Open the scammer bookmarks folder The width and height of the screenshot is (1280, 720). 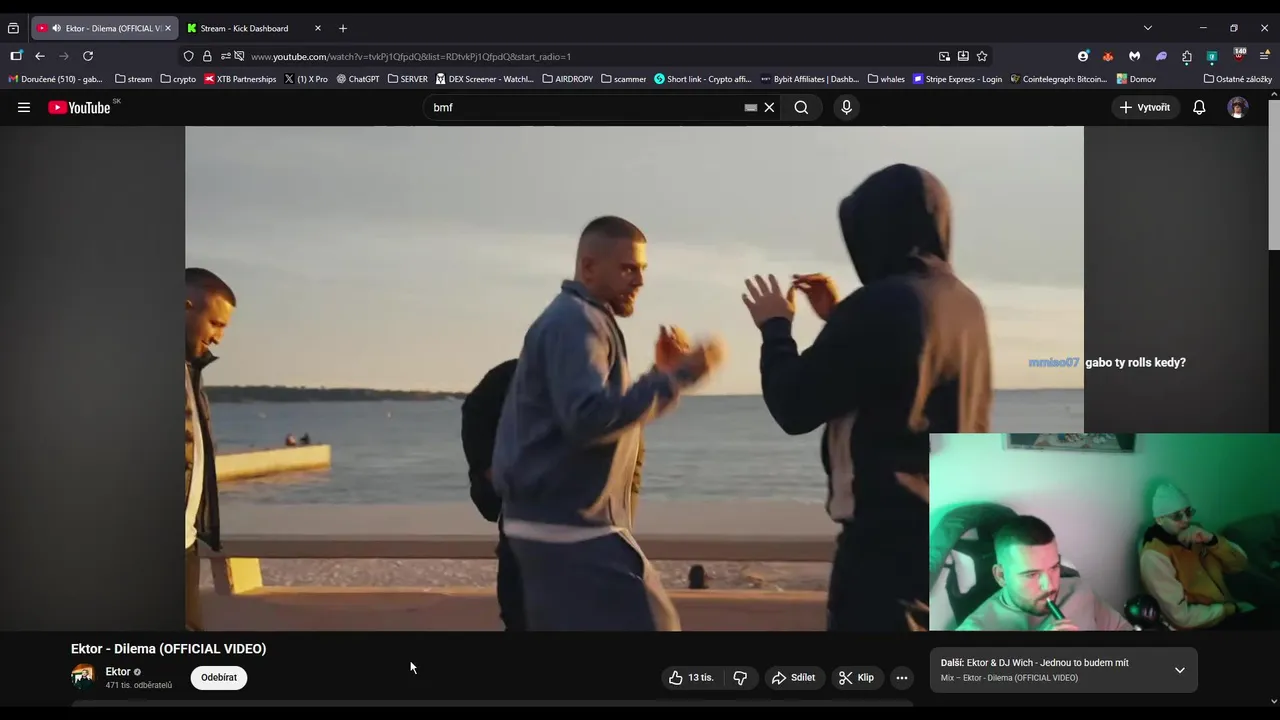pyautogui.click(x=624, y=79)
